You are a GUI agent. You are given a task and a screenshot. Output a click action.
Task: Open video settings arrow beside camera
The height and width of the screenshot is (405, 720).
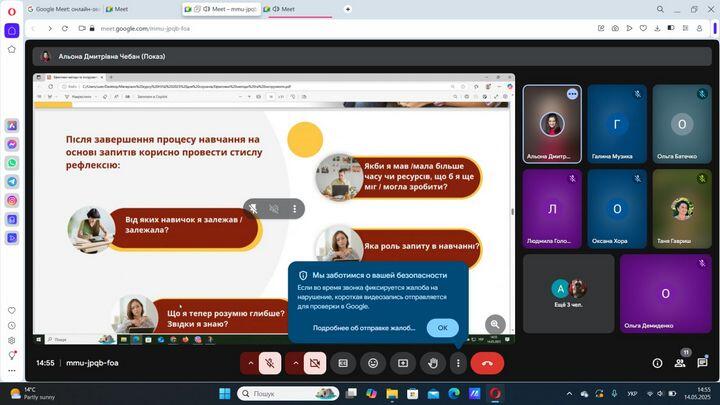click(x=296, y=363)
